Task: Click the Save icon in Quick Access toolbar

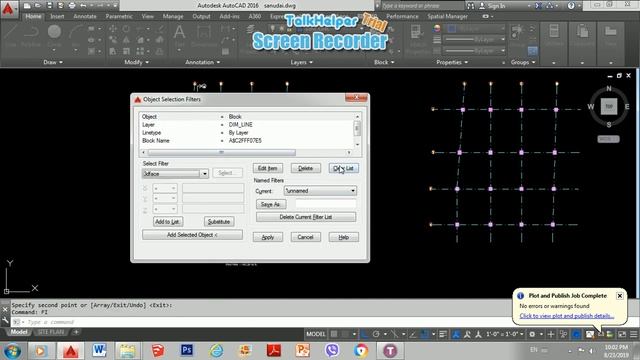Action: click(49, 6)
